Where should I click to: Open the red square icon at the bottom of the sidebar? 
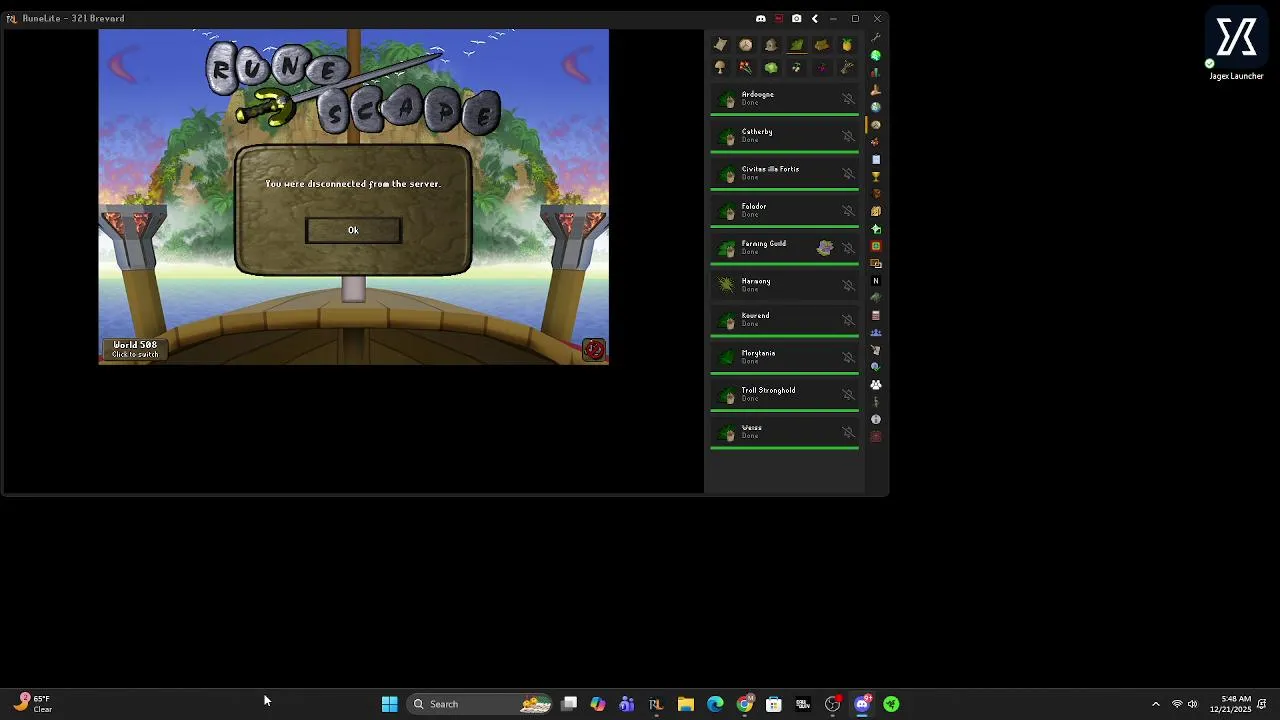coord(876,436)
